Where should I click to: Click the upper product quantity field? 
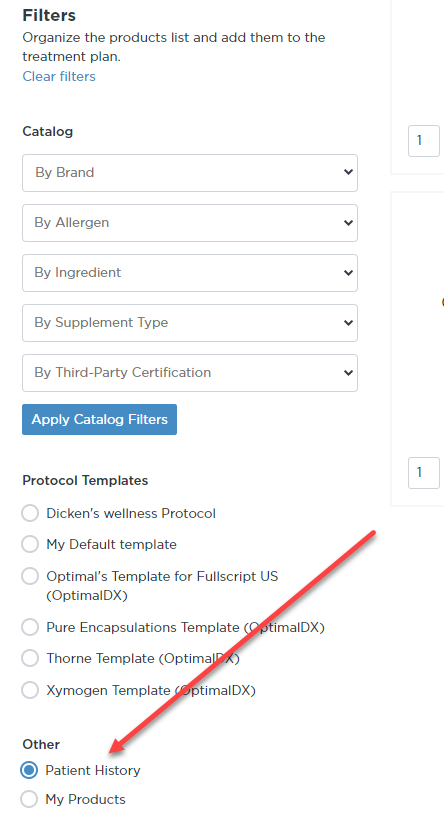coord(424,140)
